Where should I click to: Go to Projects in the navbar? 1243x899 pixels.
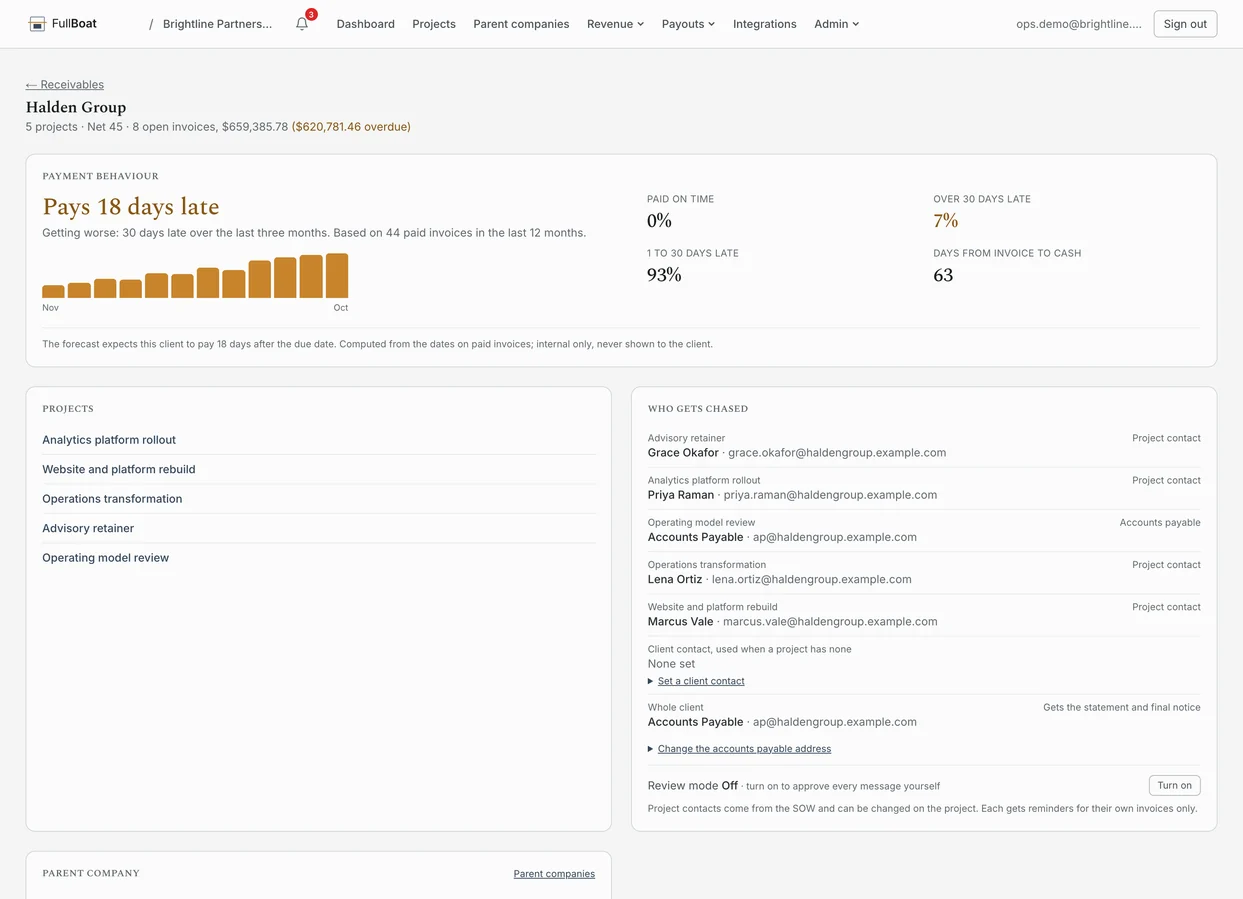point(434,24)
